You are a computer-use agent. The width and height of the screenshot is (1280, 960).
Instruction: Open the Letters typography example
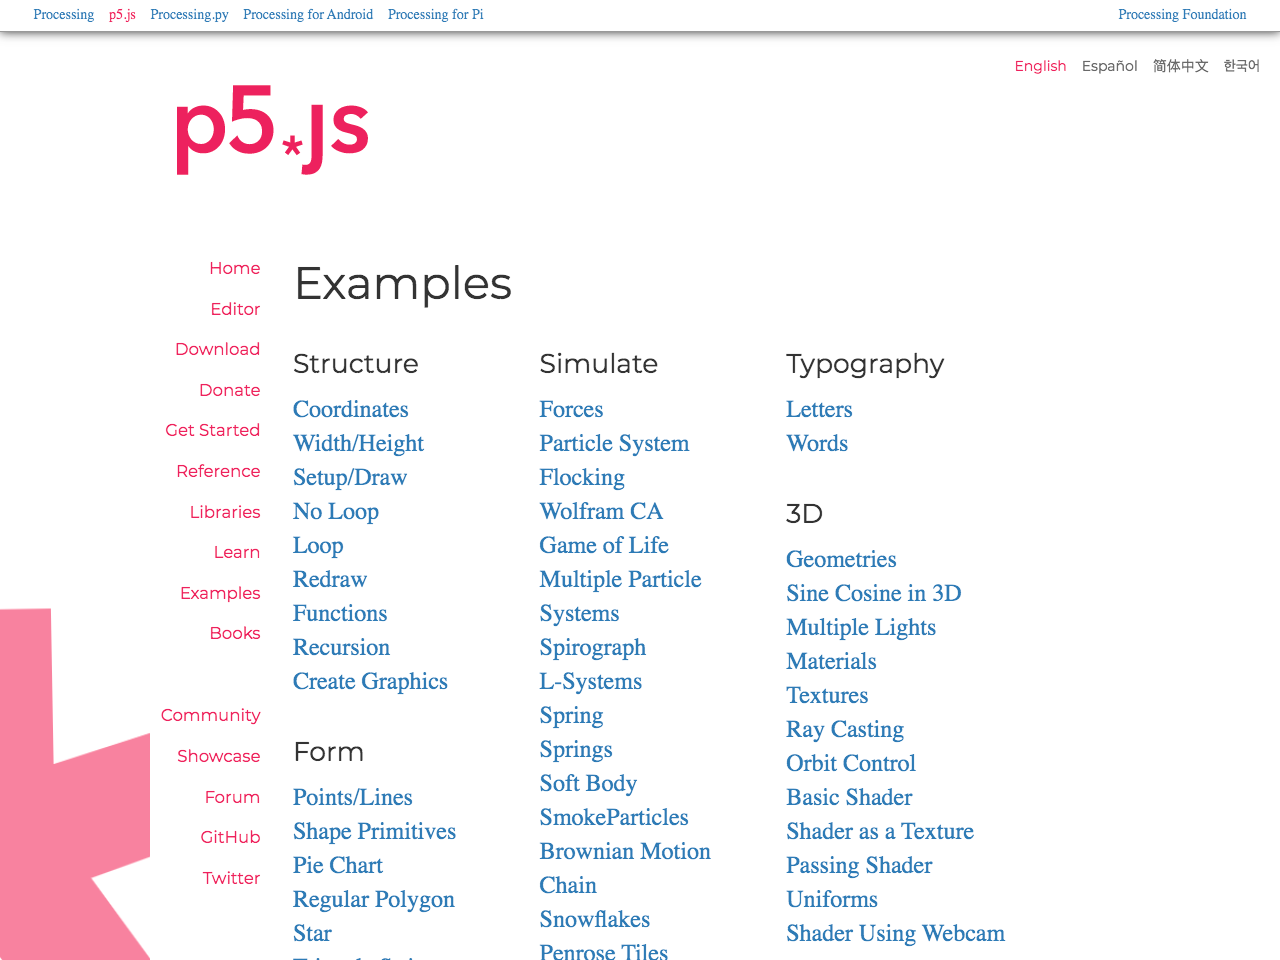pos(819,409)
